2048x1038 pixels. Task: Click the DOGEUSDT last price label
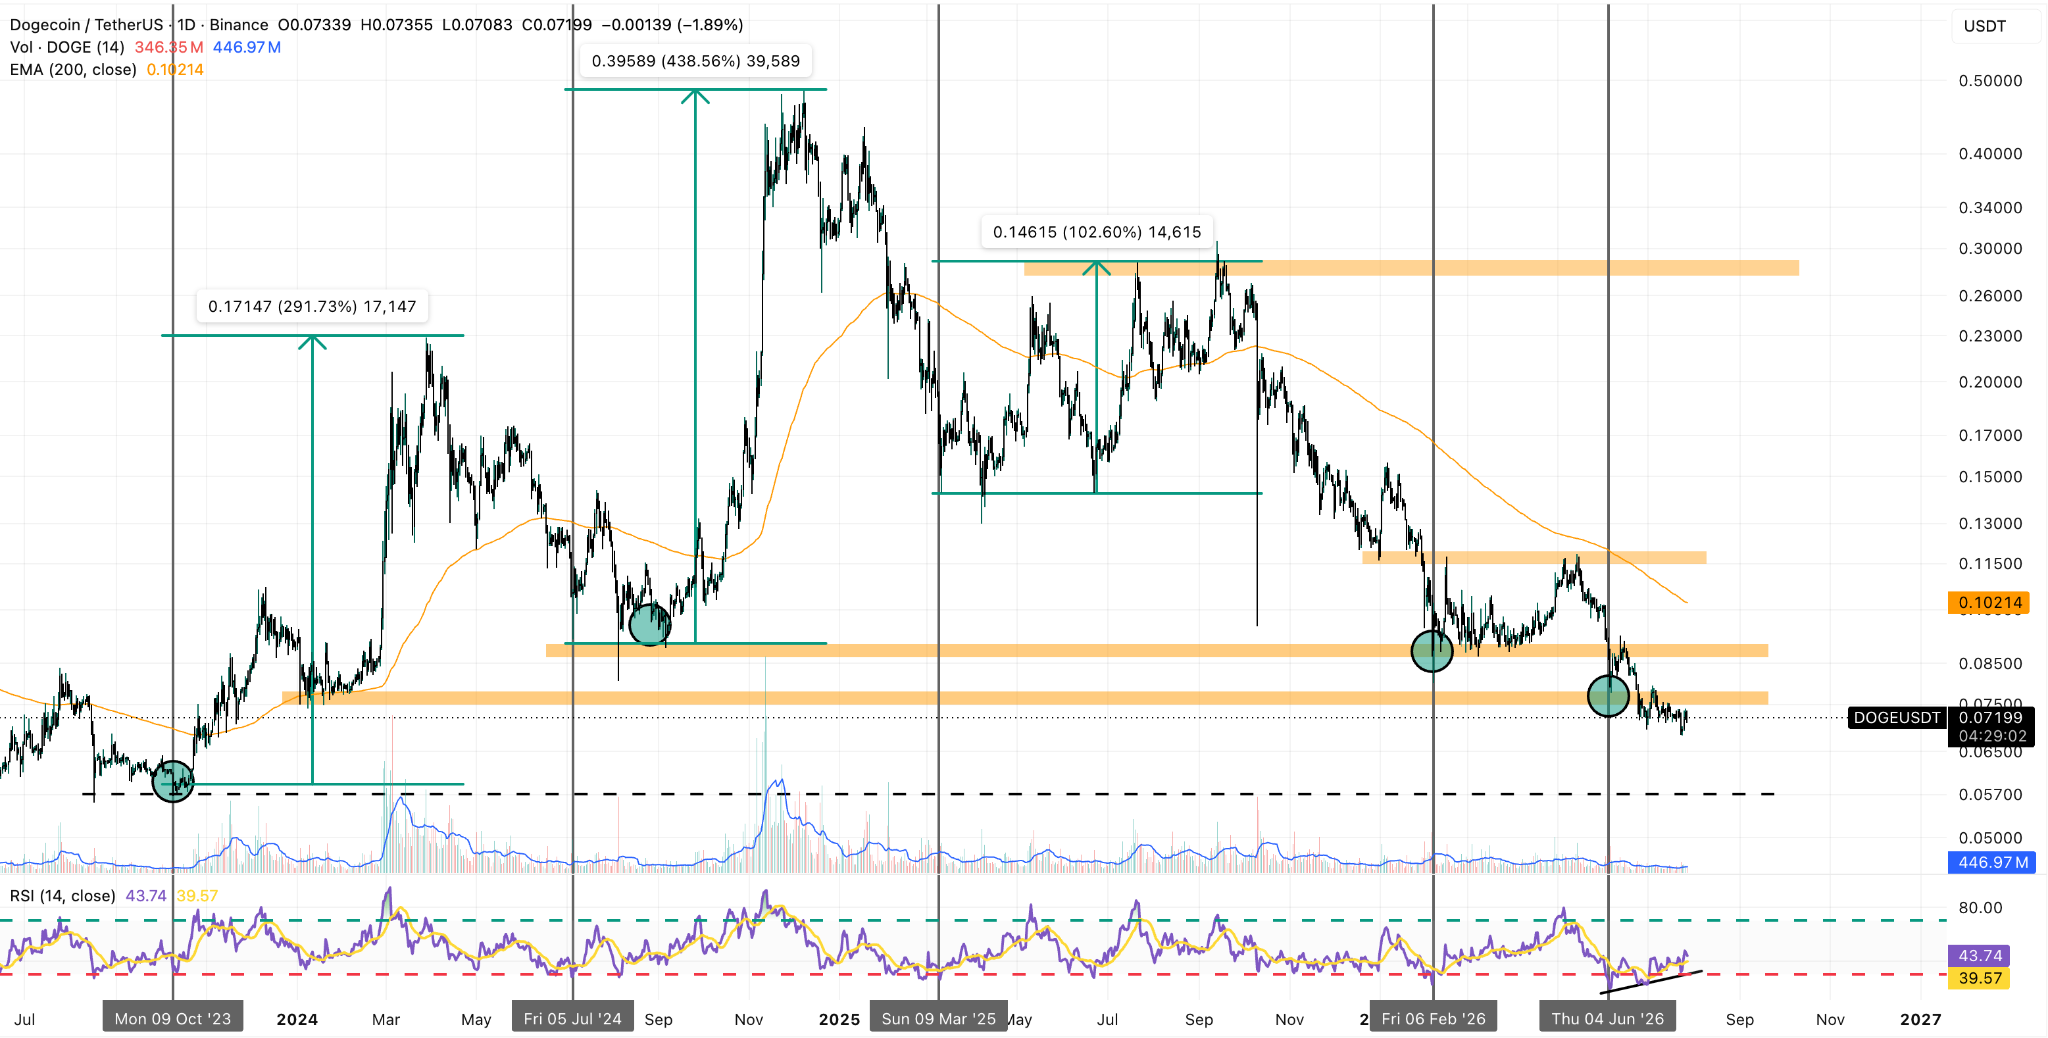point(1896,717)
